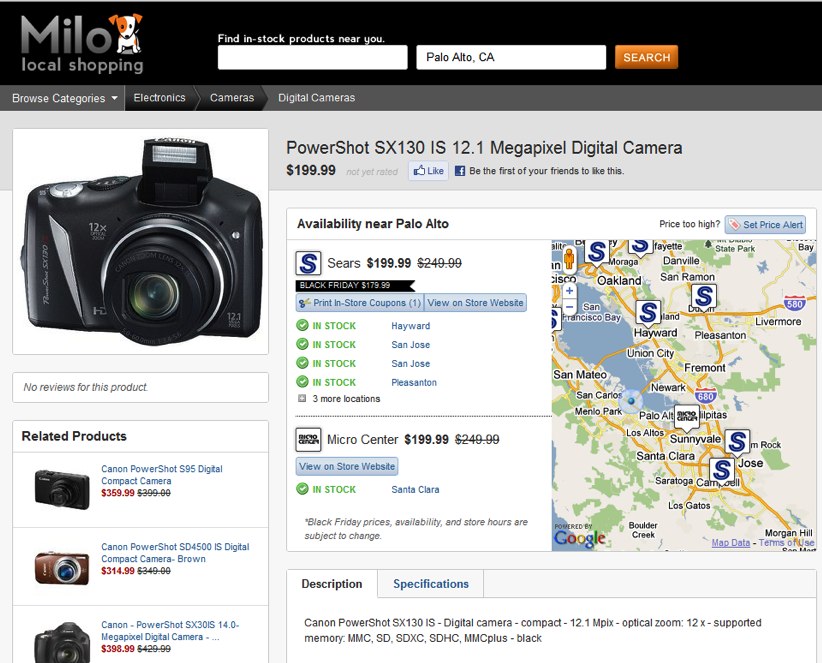Select the Digital Cameras breadcrumb
Screen dimensions: 822x663
click(x=316, y=98)
